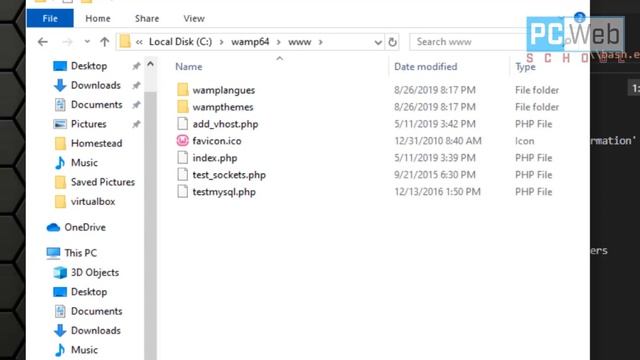Click navigation pane scrollbar up arrow
640x360 pixels.
click(150, 64)
